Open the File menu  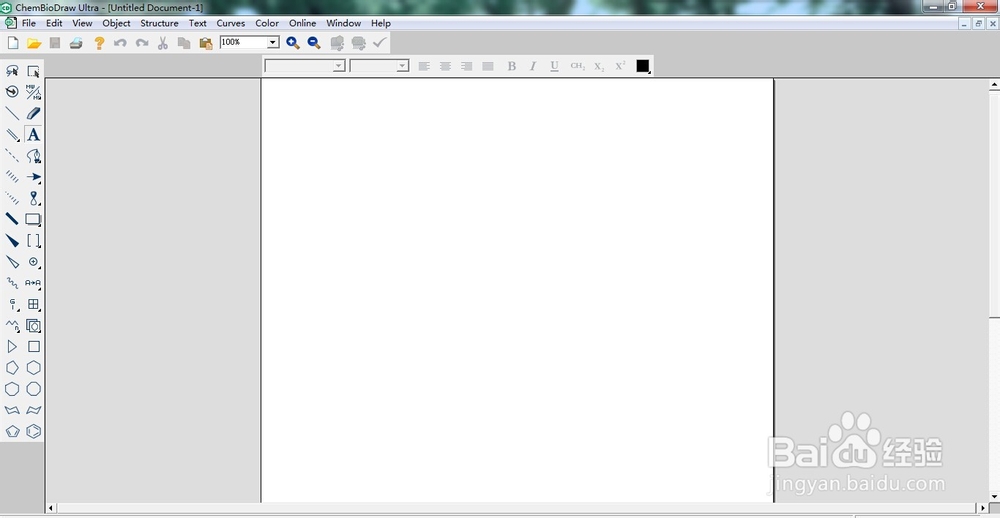click(x=28, y=23)
